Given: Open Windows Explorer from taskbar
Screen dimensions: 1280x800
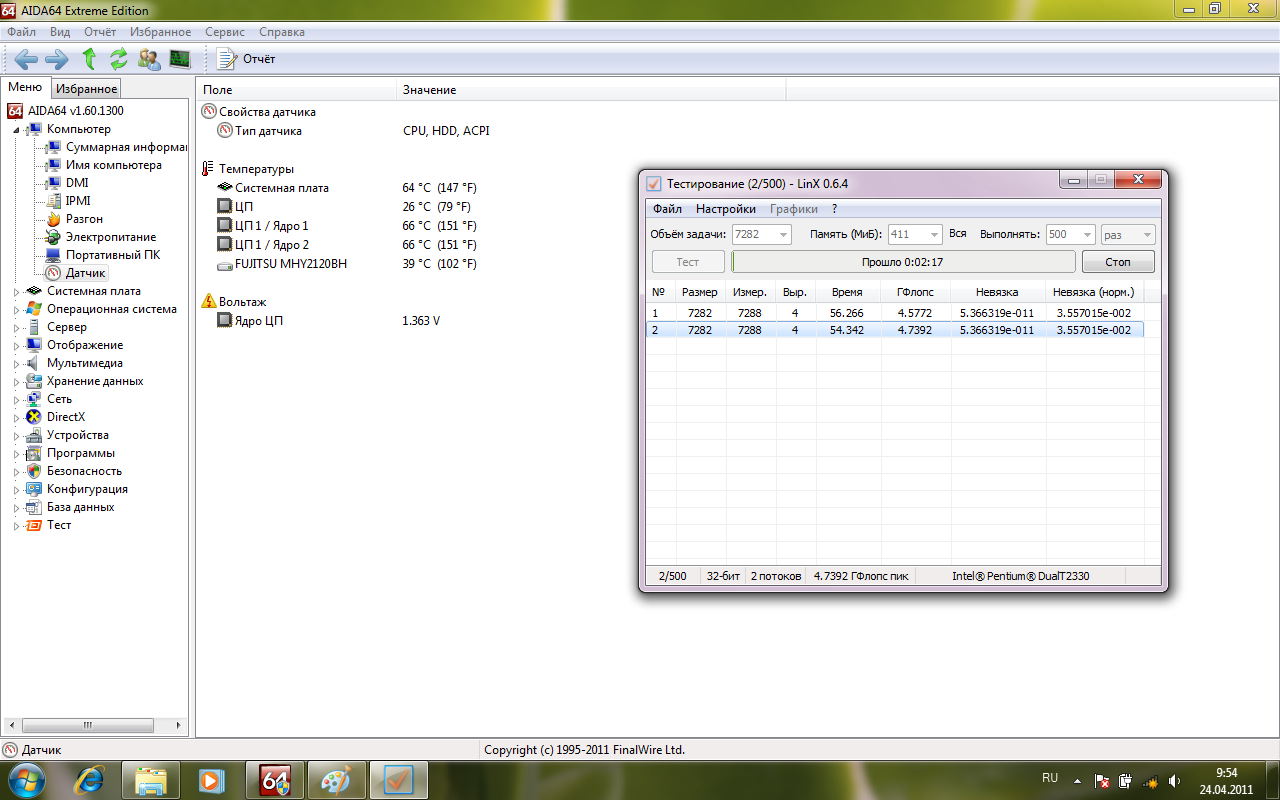Looking at the screenshot, I should [x=151, y=779].
